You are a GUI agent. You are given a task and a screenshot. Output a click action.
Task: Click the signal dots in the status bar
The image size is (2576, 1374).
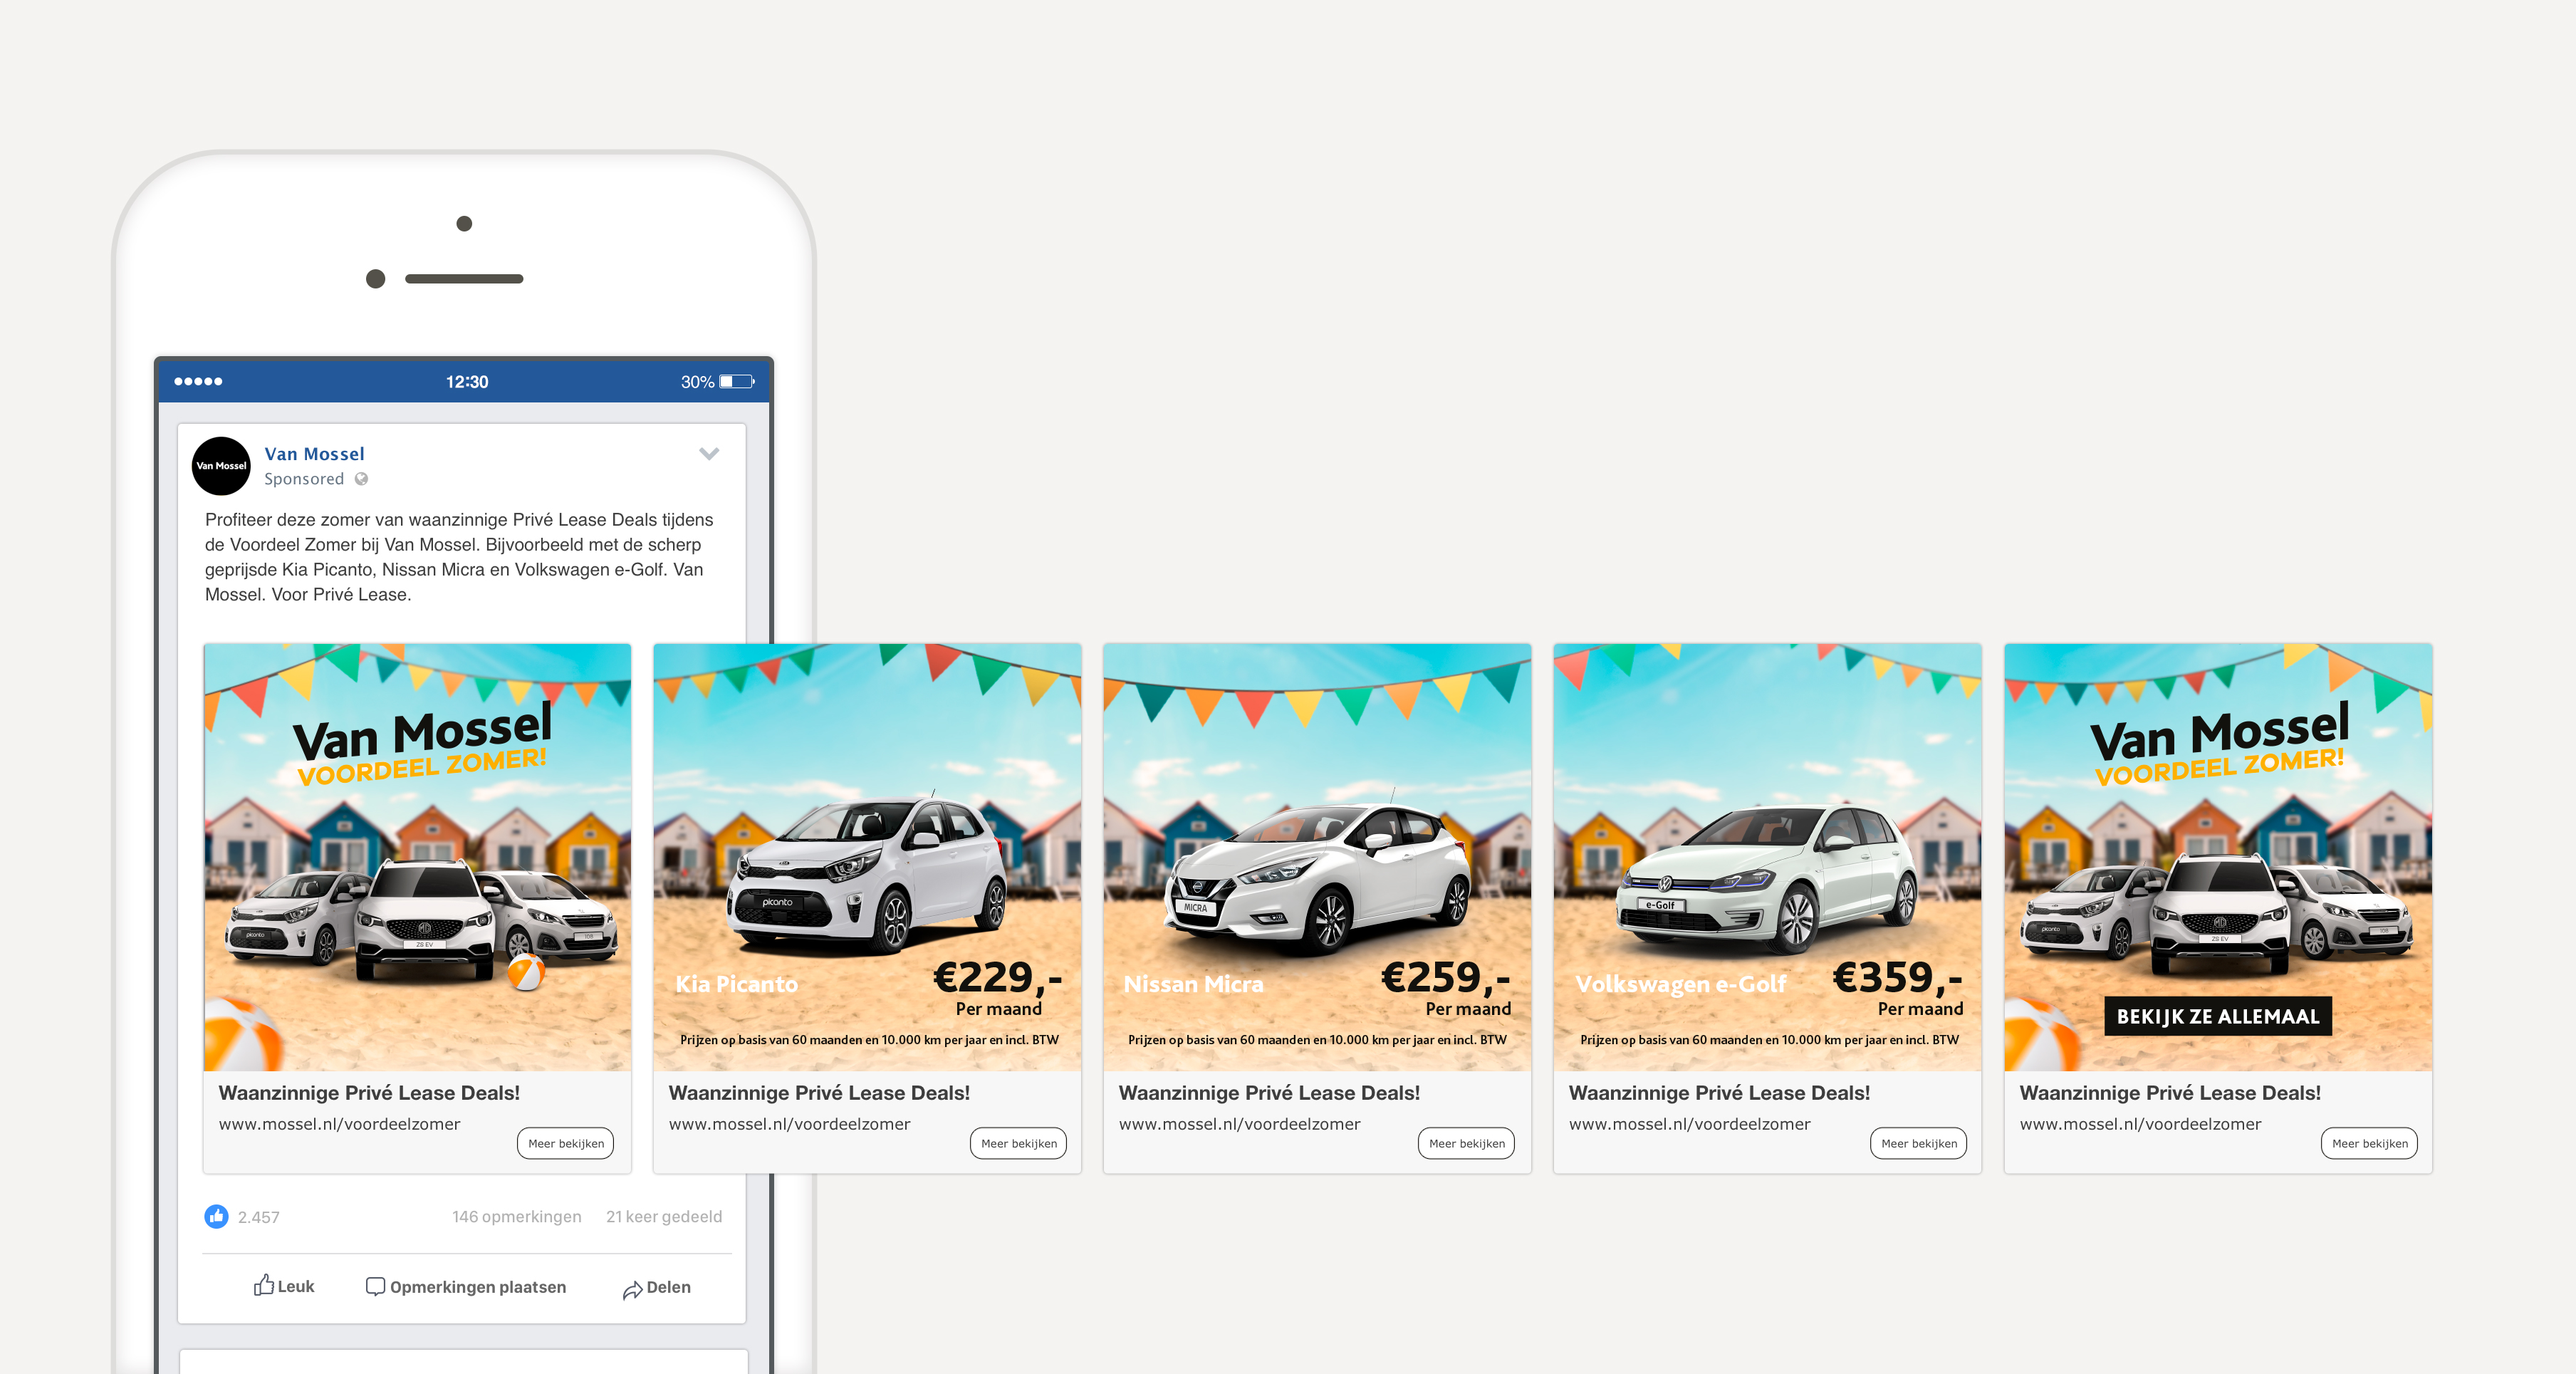click(x=198, y=381)
